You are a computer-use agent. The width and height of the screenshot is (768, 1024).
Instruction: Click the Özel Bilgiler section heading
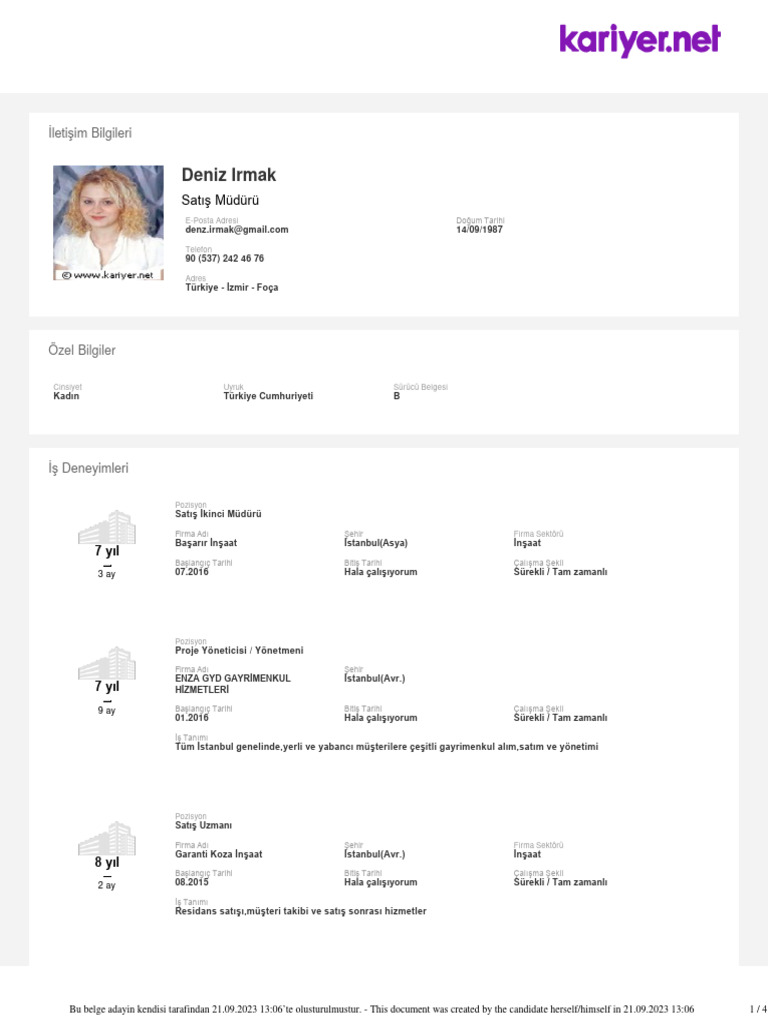pyautogui.click(x=82, y=350)
